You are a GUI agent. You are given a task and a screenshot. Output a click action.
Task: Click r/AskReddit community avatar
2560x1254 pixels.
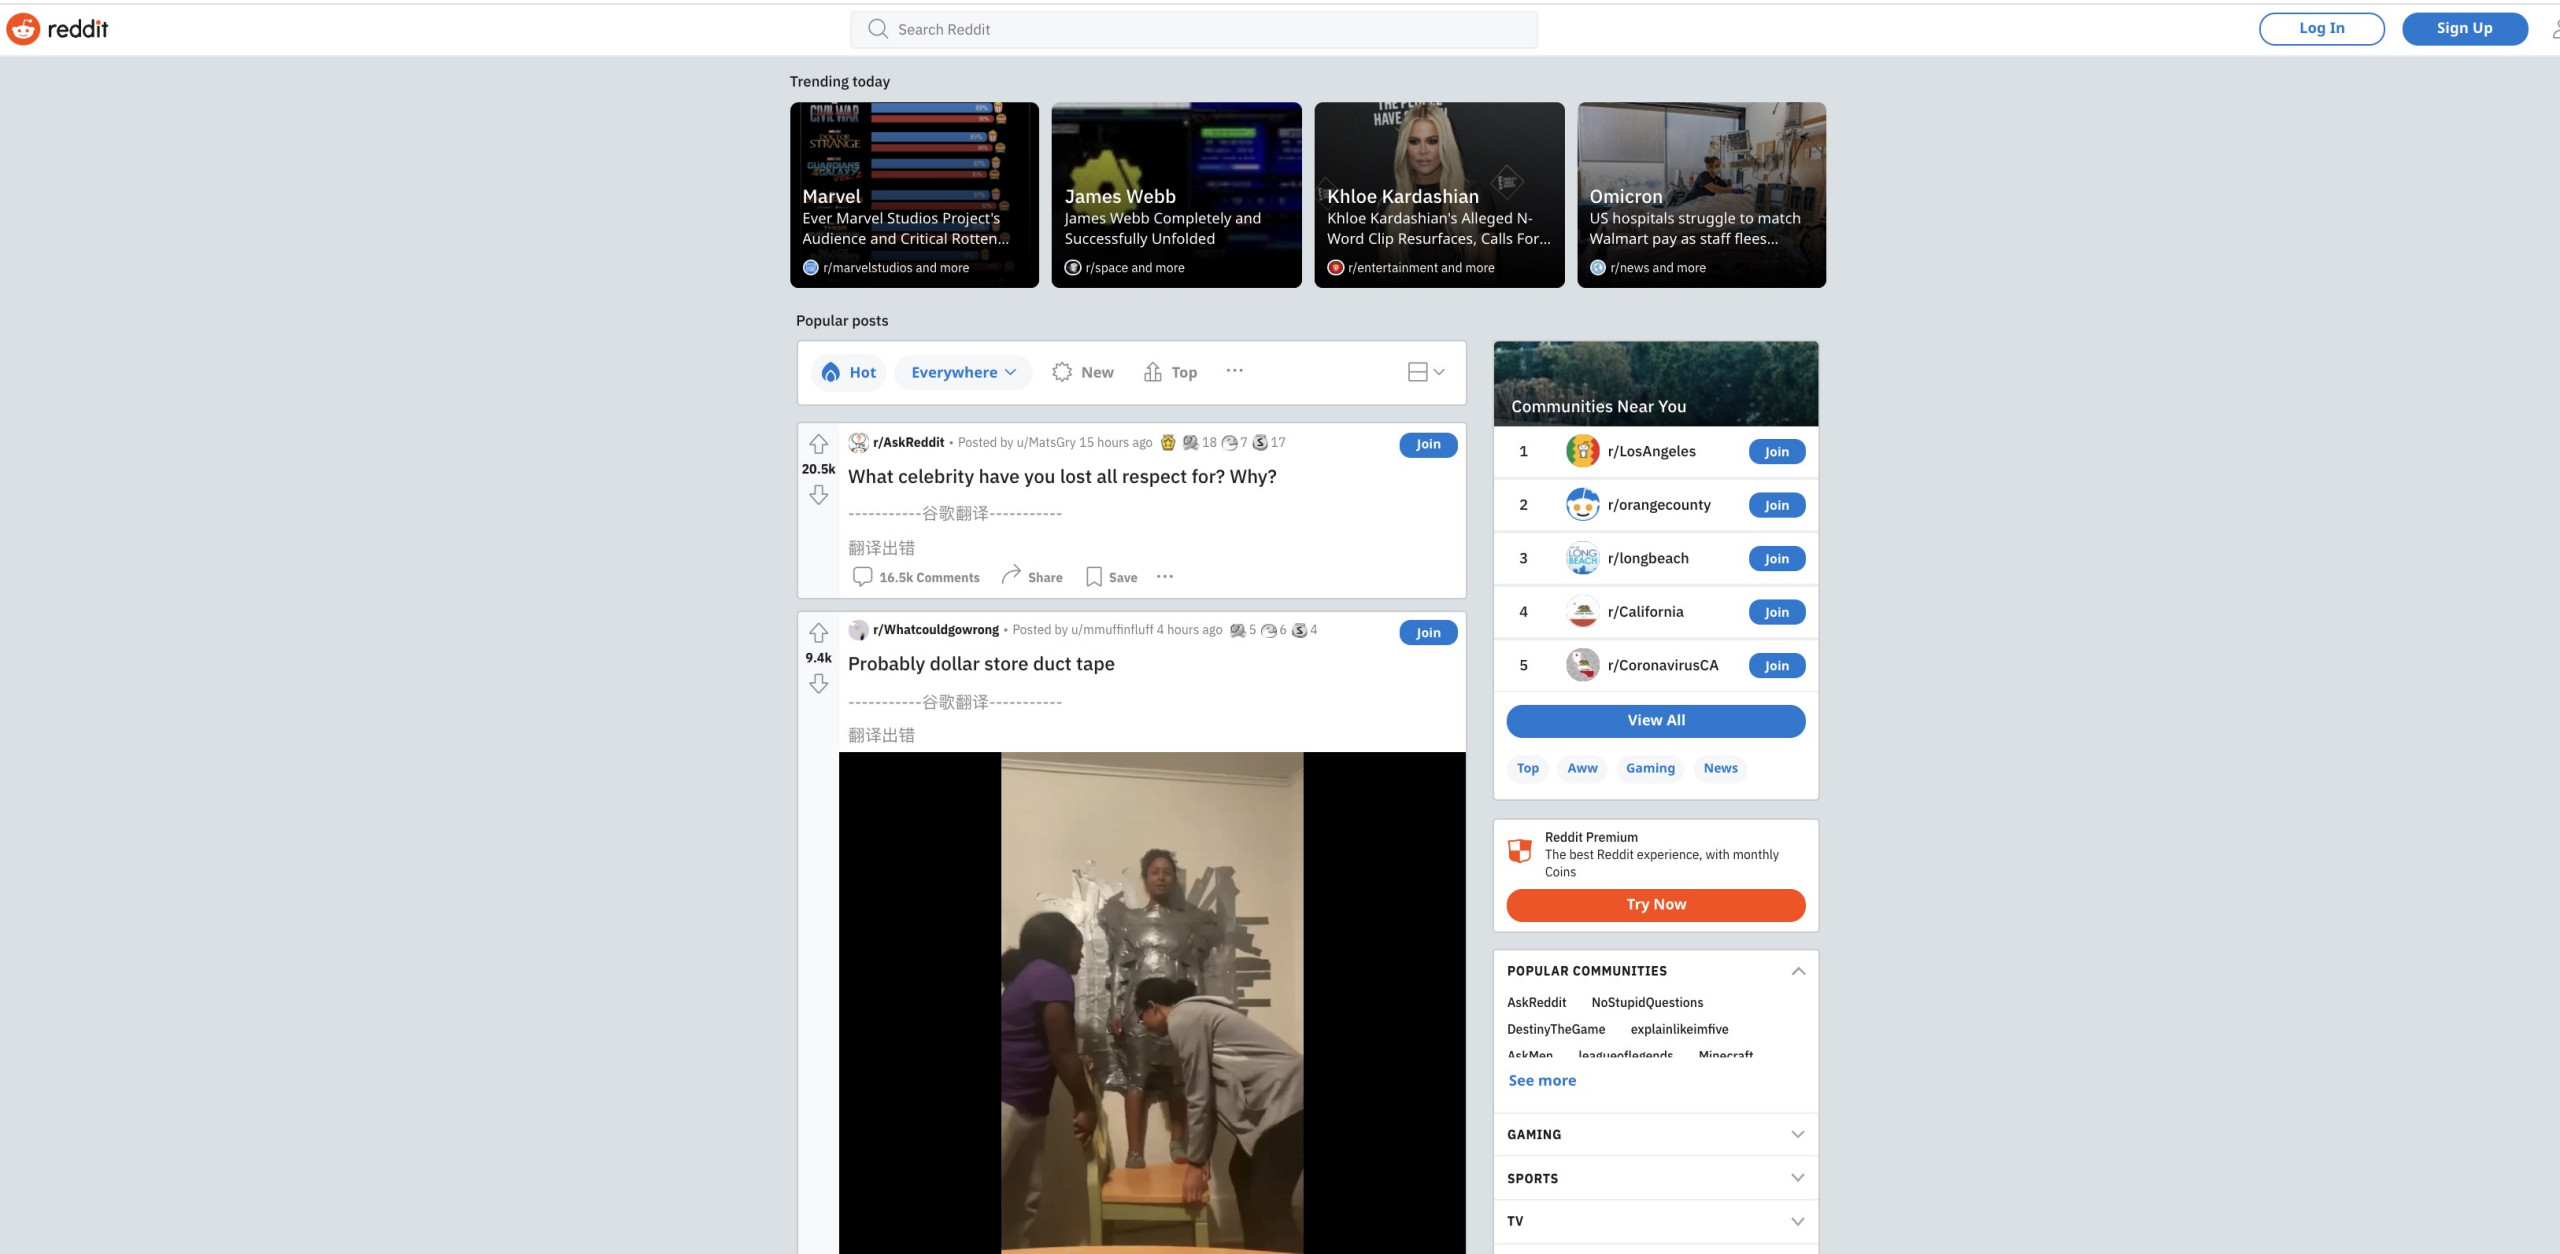coord(858,442)
